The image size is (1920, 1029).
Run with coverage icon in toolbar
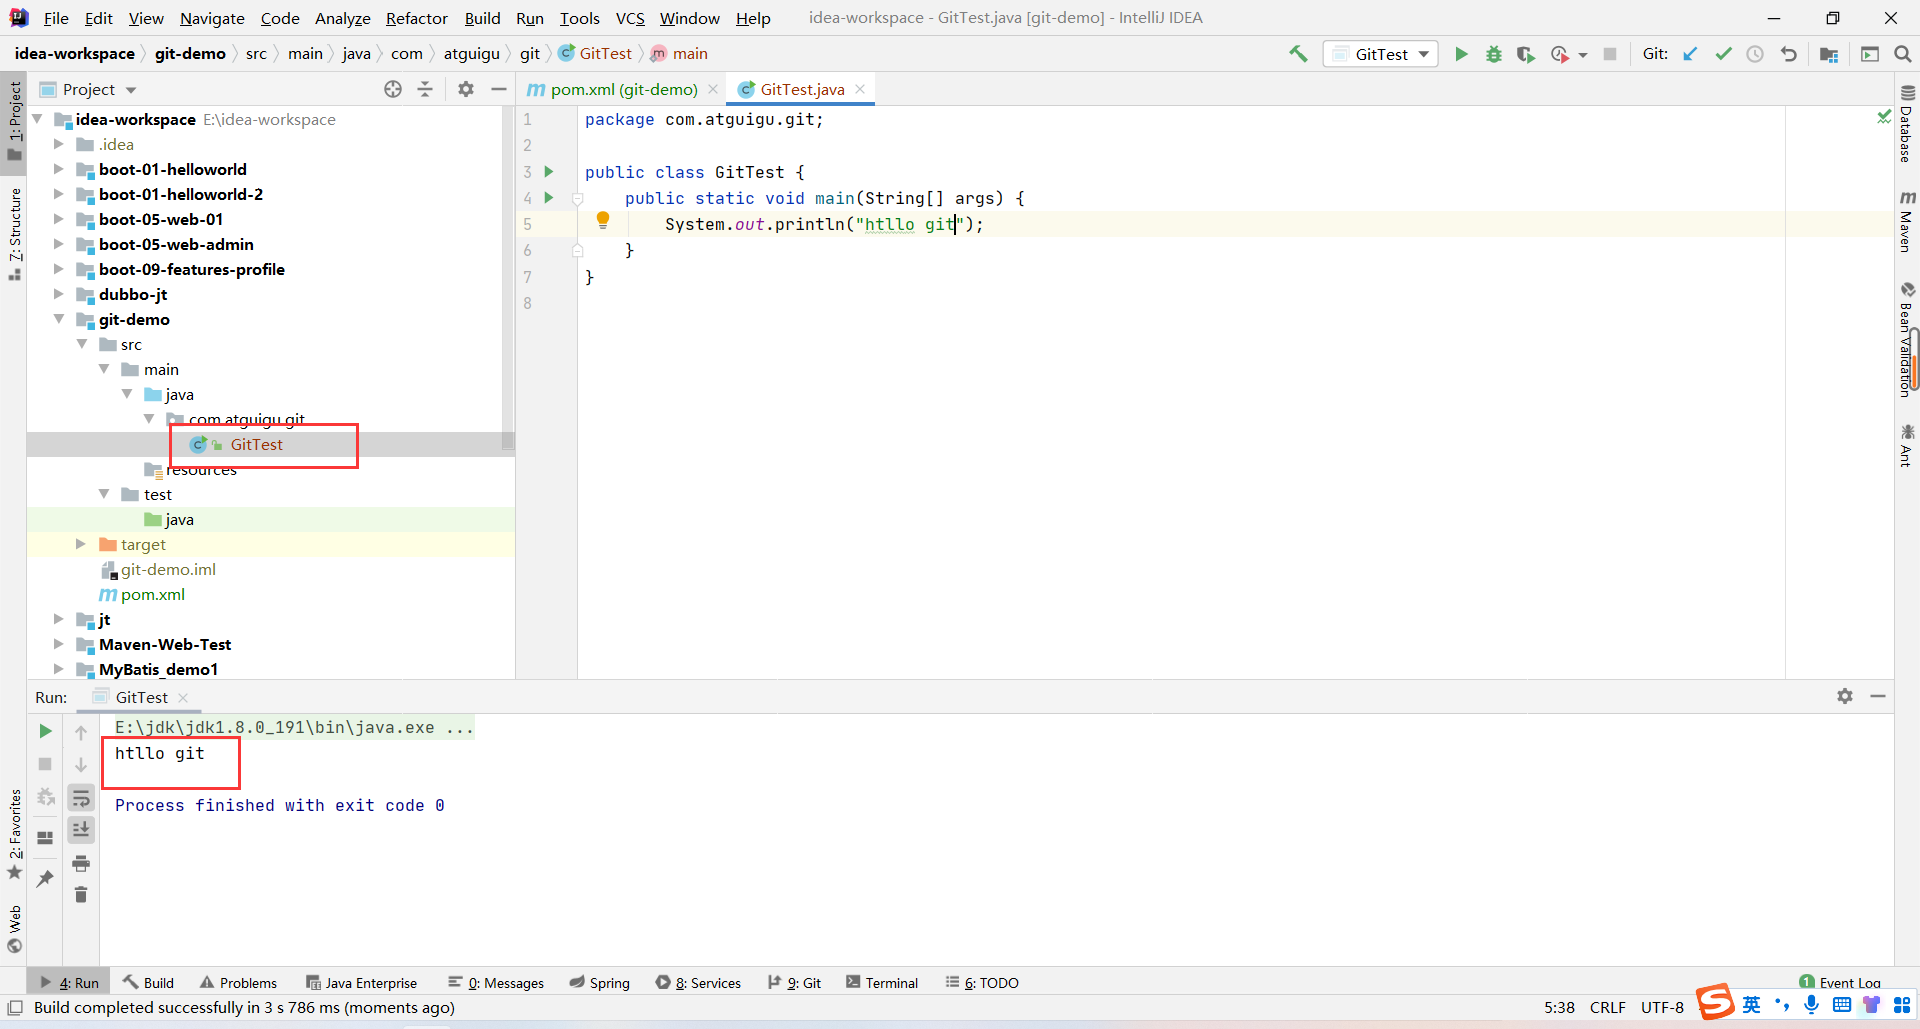click(x=1525, y=54)
